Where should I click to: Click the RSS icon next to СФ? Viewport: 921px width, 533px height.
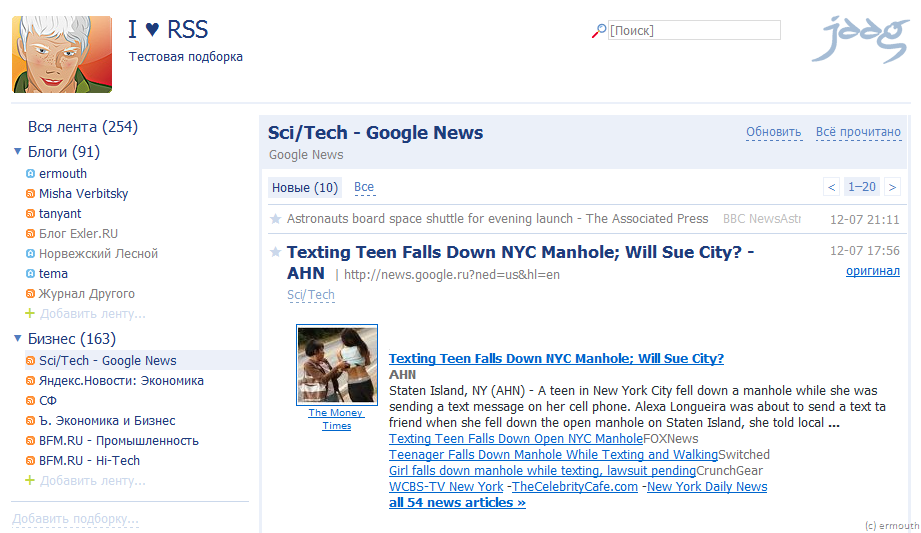click(x=31, y=400)
